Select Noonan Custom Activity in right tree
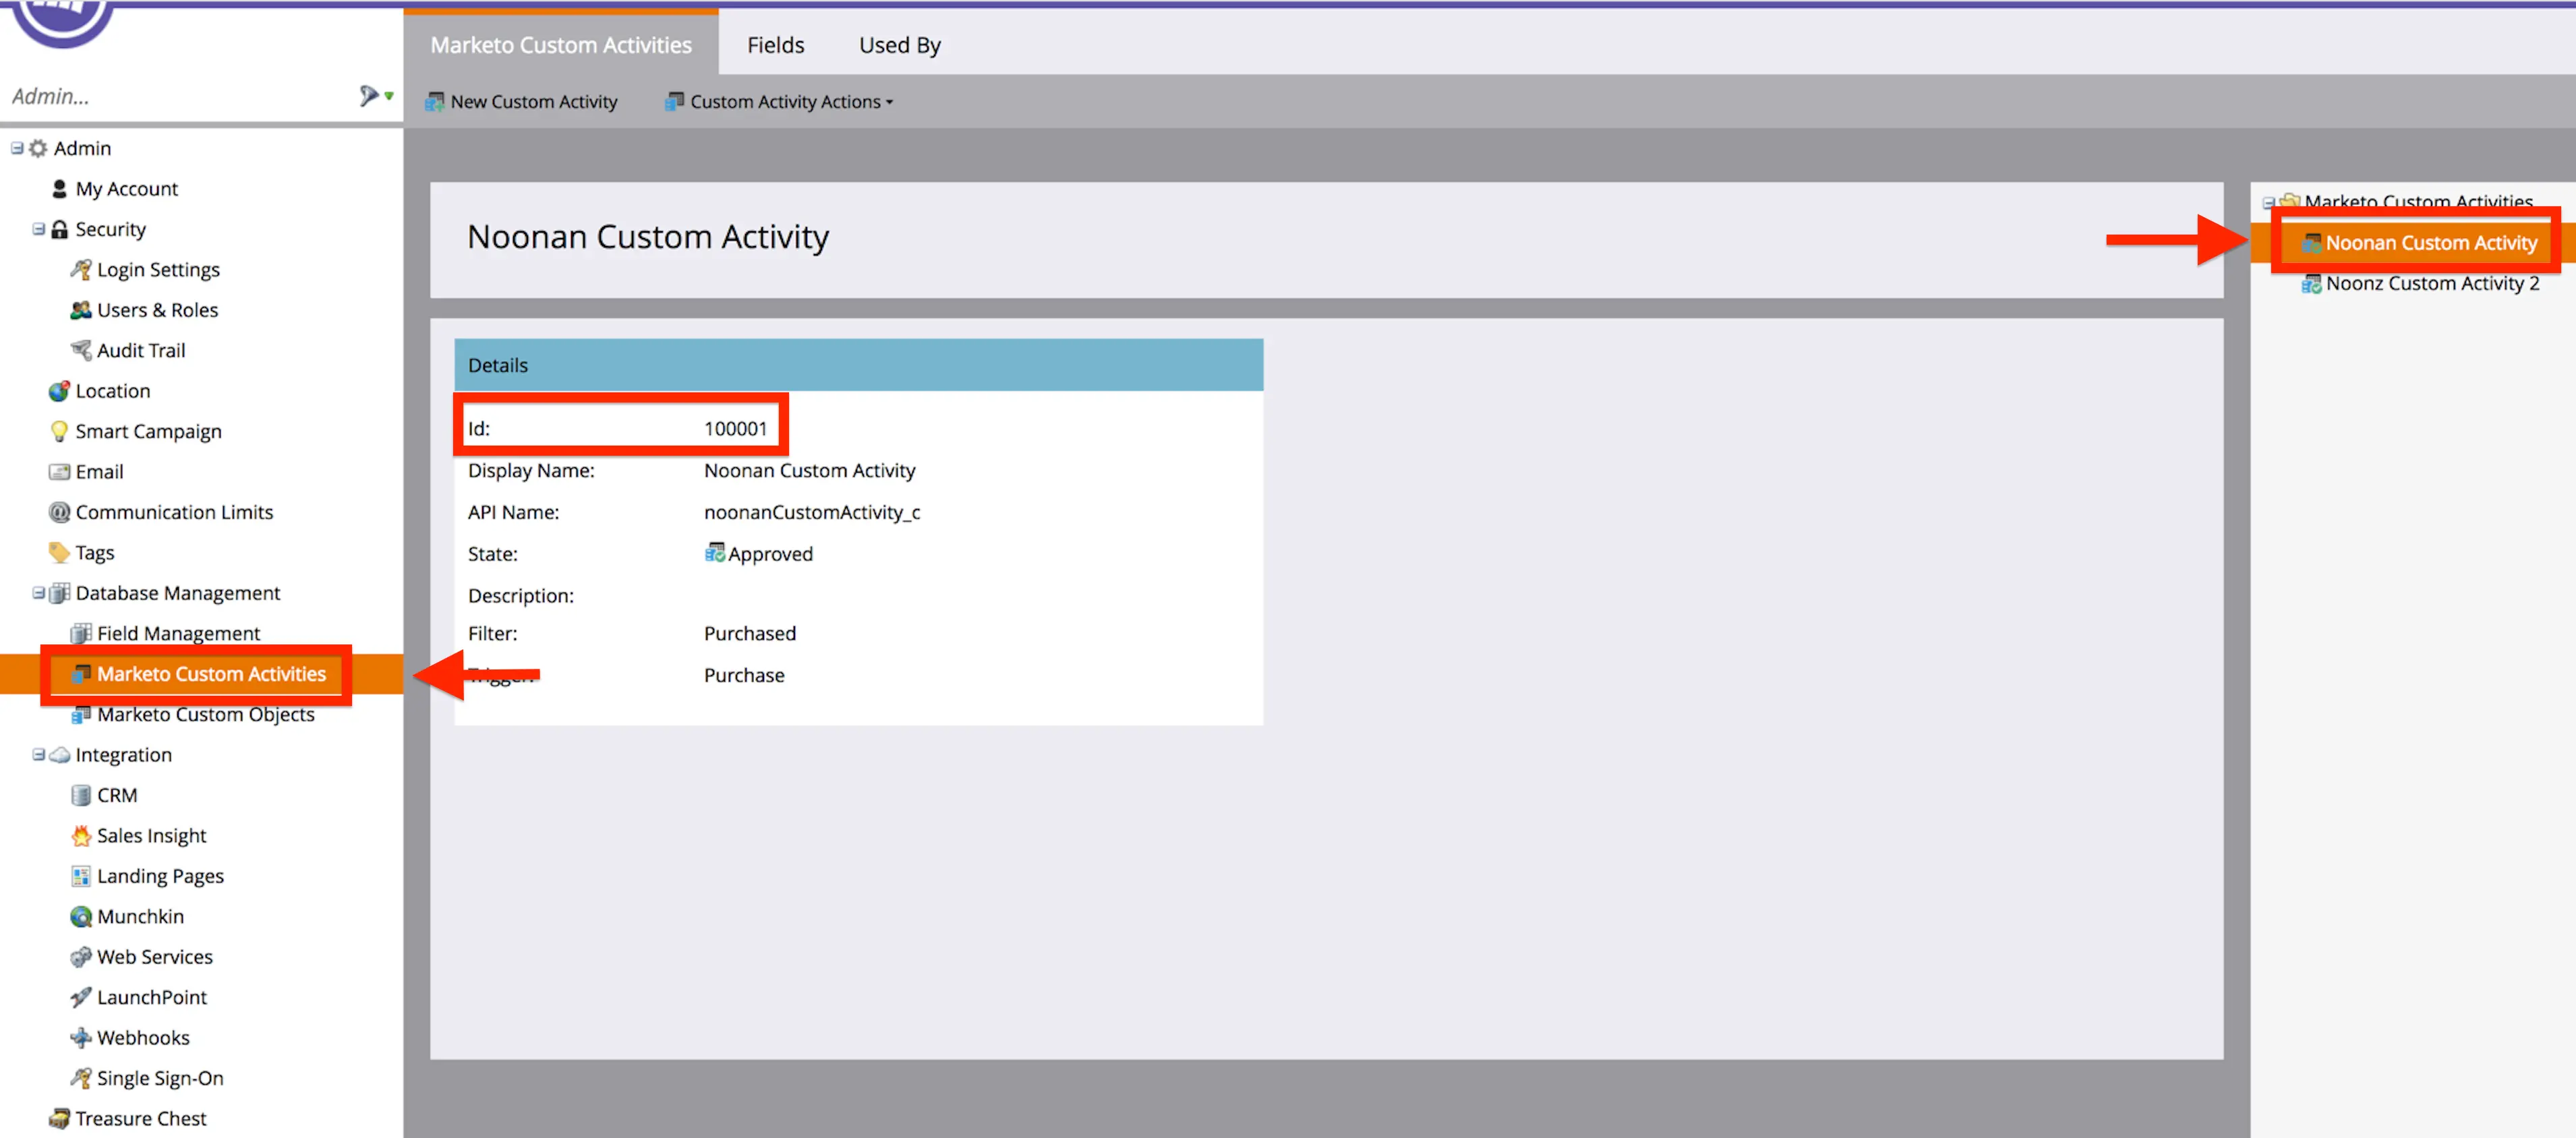2576x1138 pixels. (2430, 243)
